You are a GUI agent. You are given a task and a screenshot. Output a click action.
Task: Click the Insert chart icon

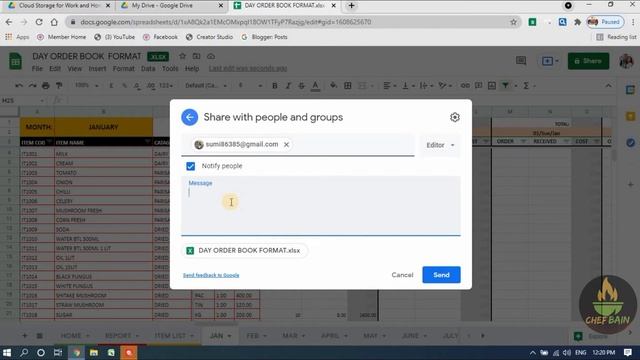click(492, 86)
